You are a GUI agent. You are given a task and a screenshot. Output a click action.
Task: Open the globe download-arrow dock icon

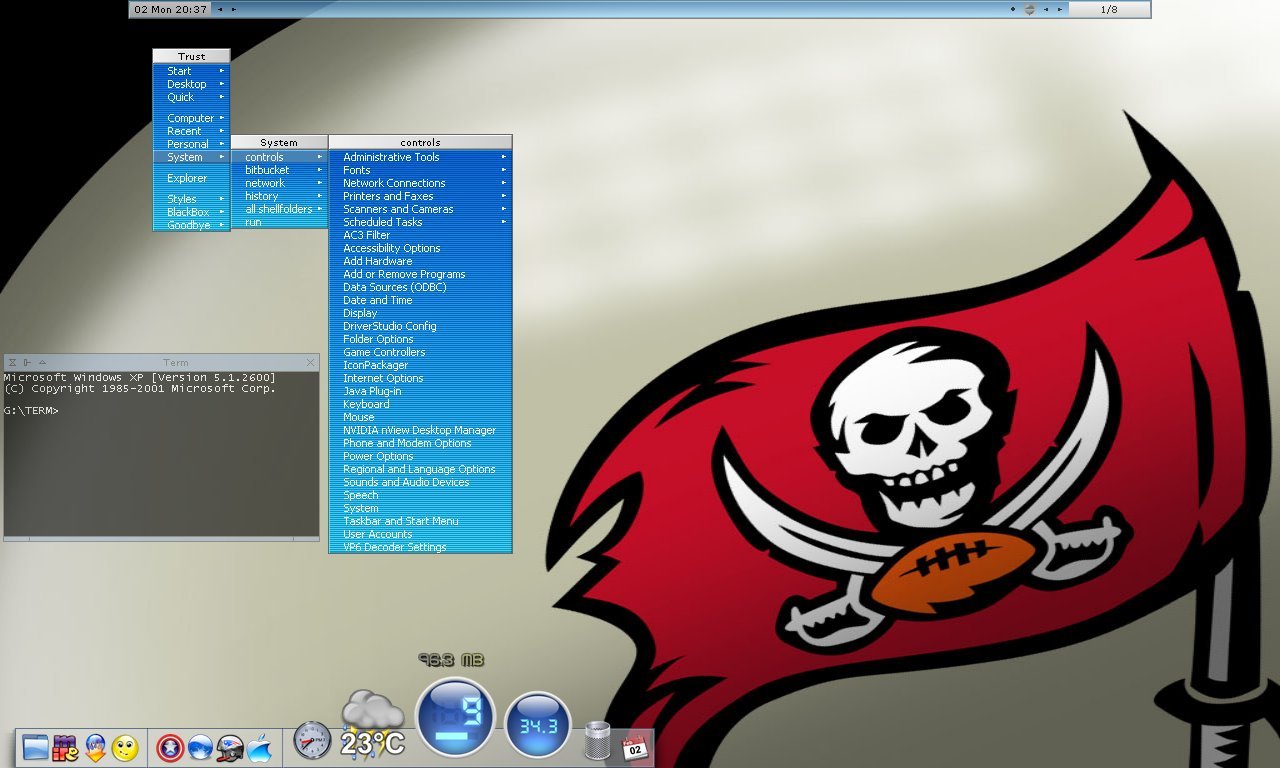tap(96, 747)
